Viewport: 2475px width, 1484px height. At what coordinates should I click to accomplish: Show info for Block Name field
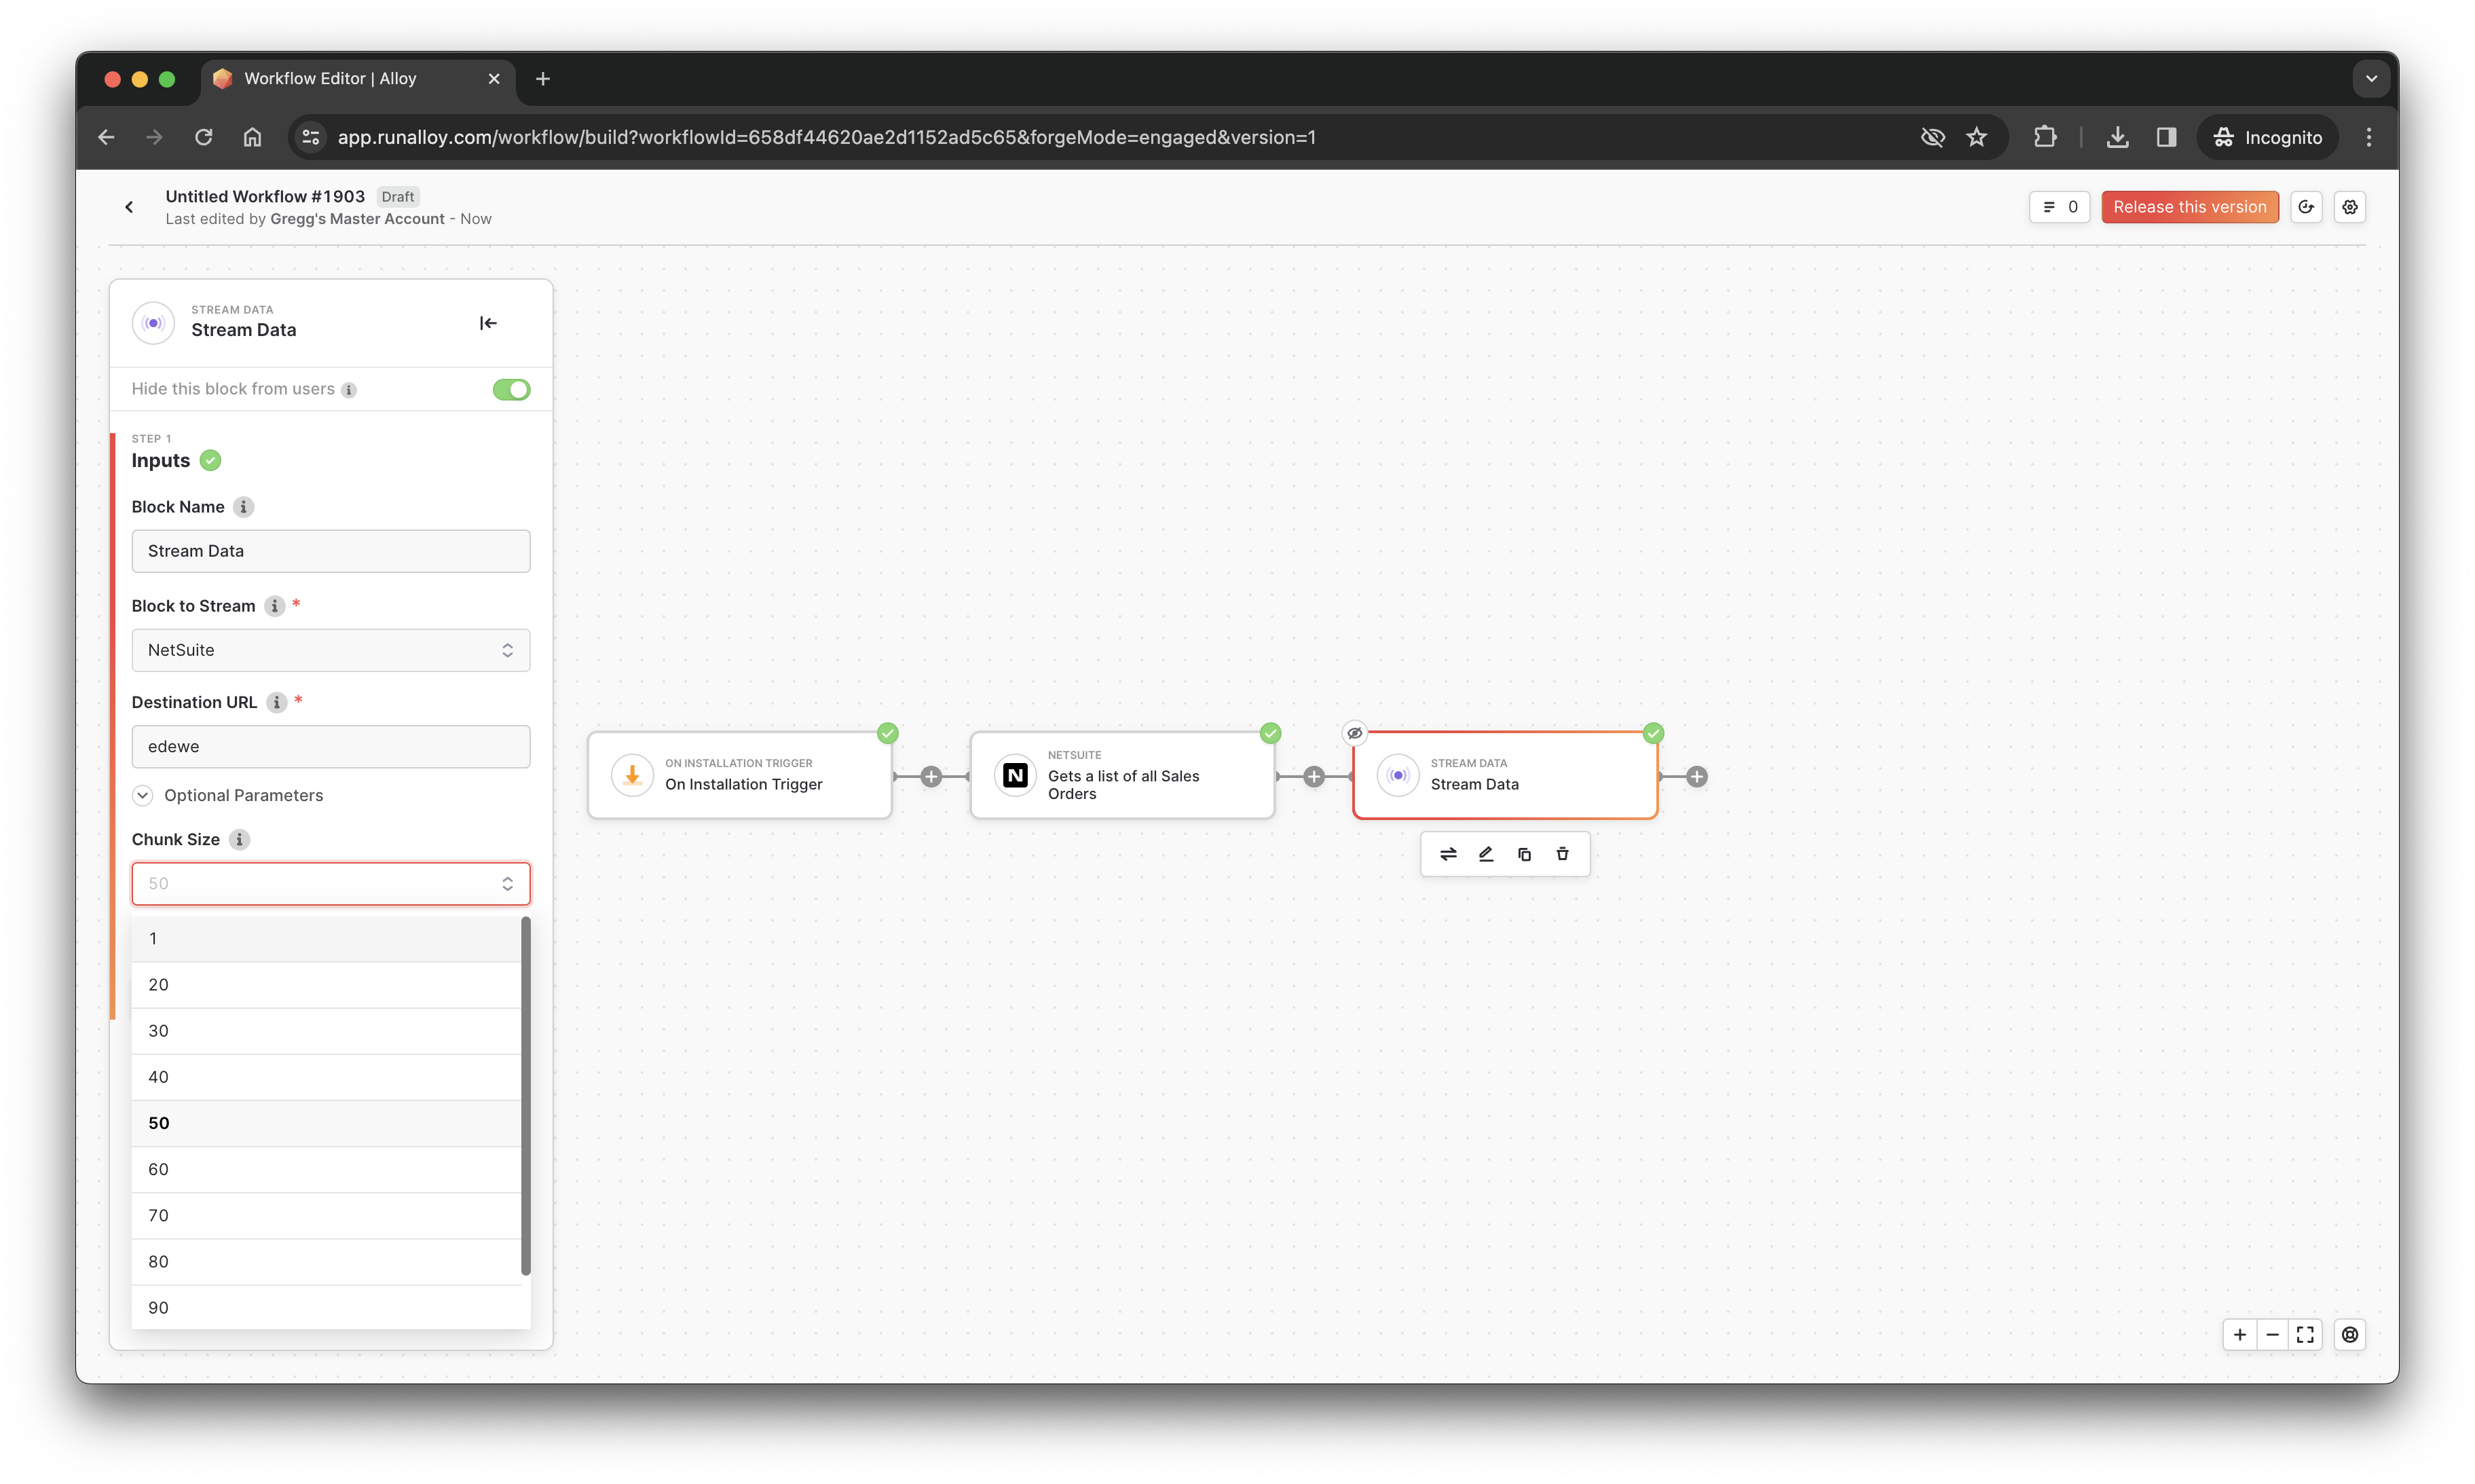243,507
